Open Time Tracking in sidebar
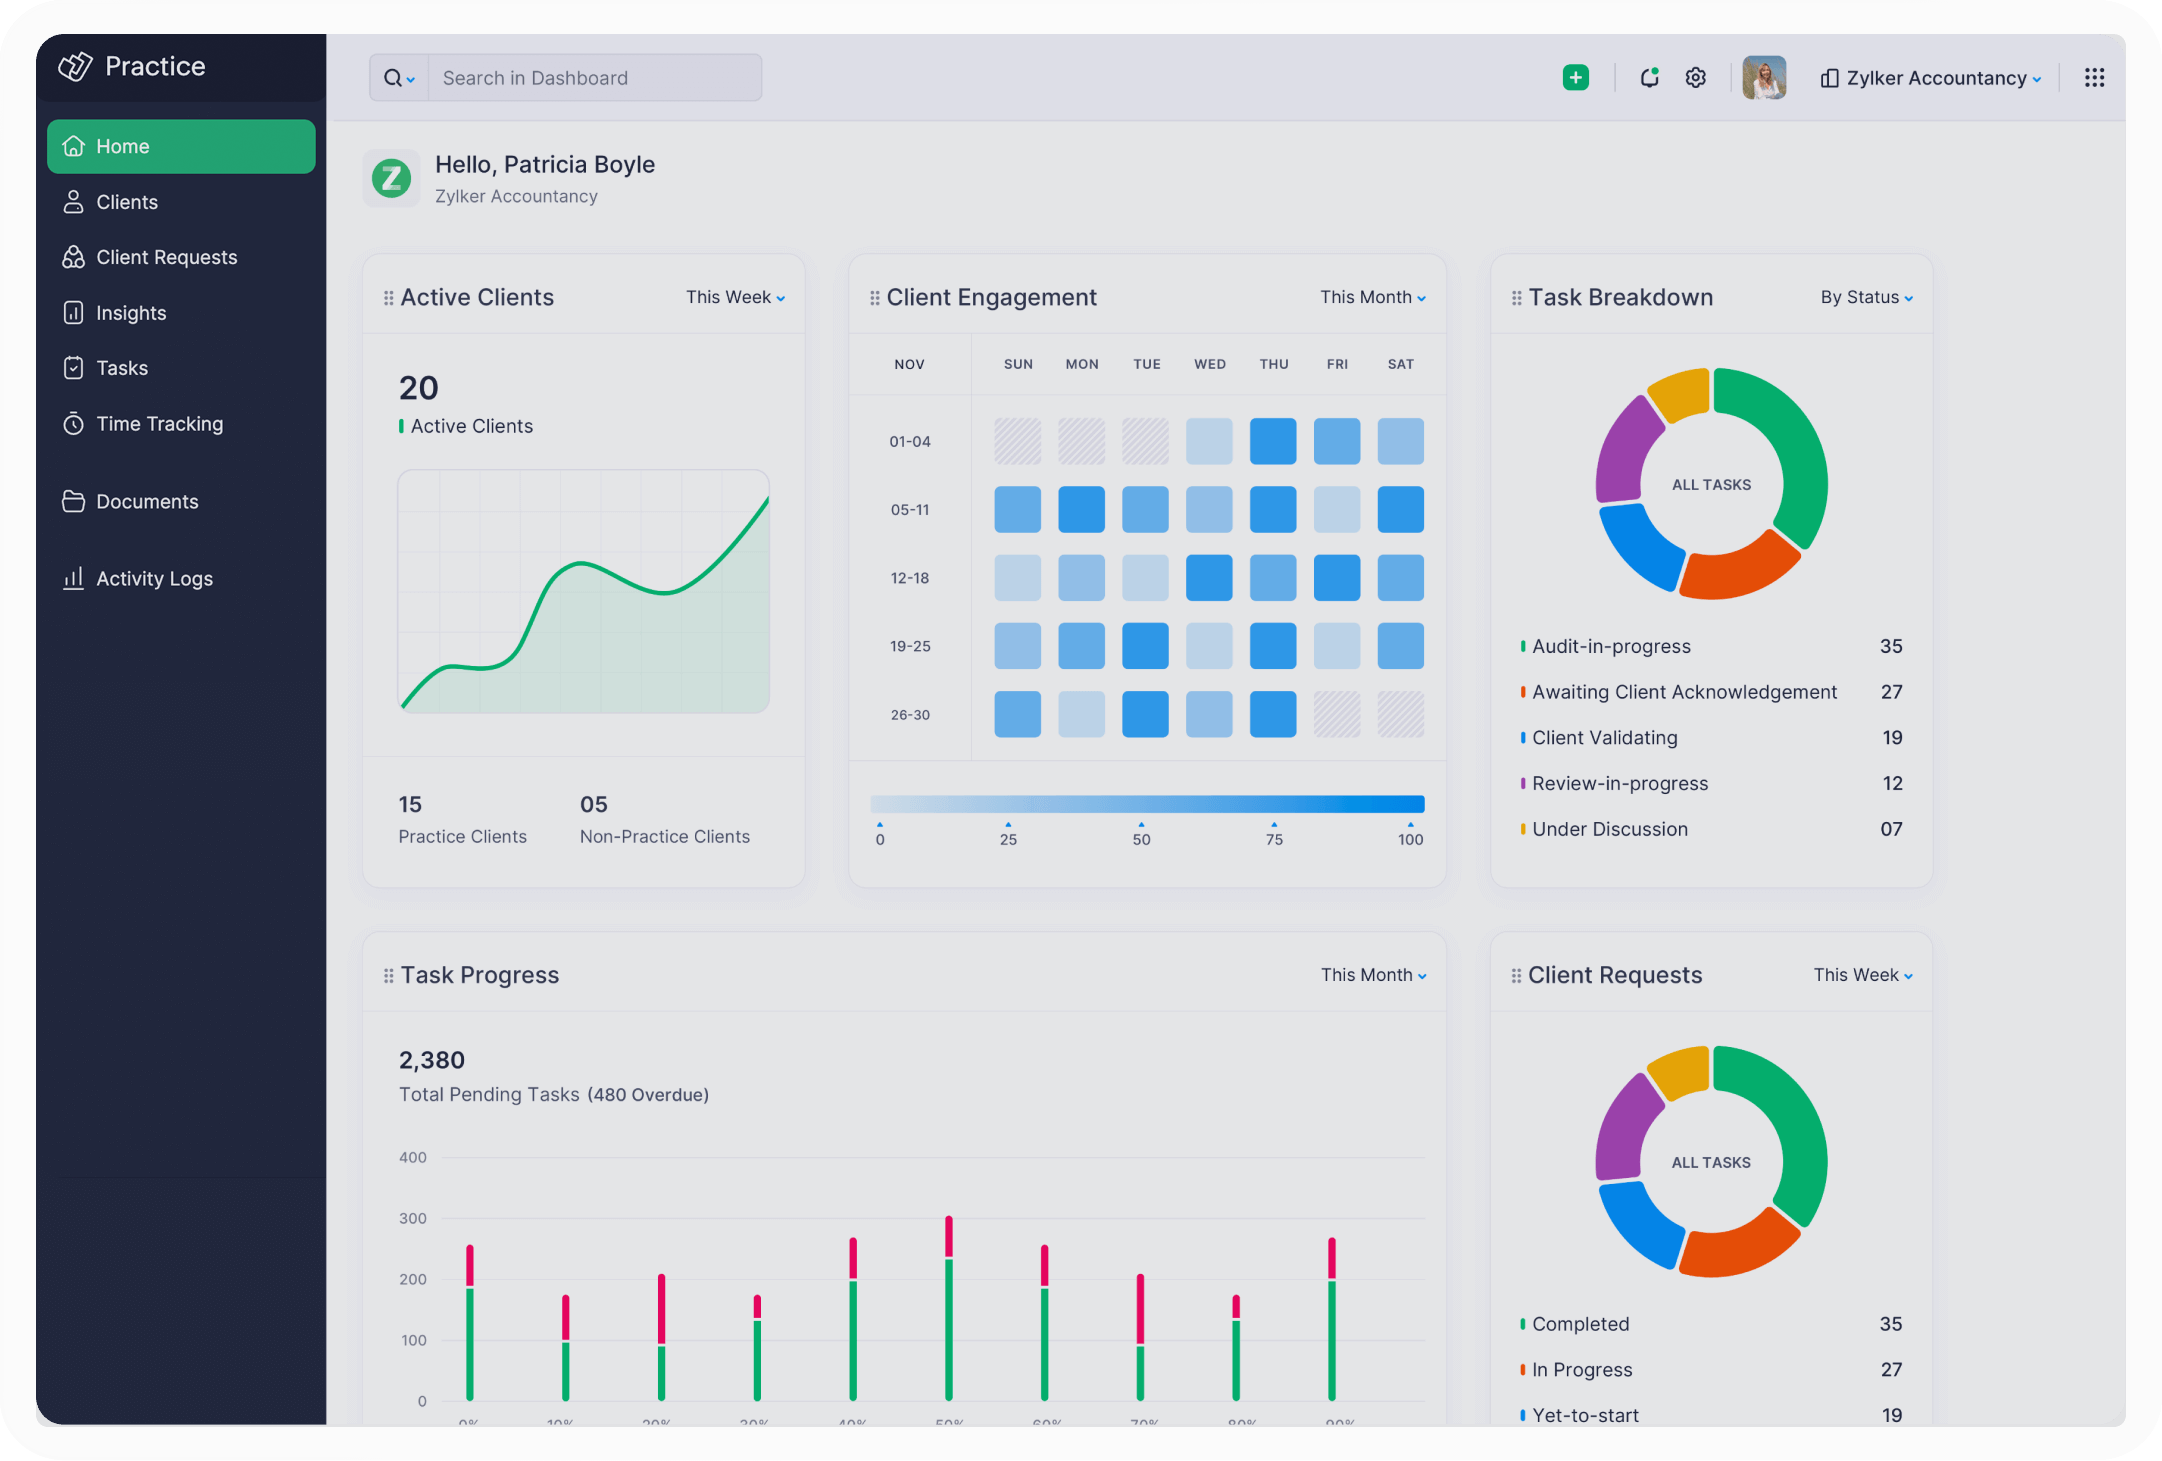 tap(159, 424)
